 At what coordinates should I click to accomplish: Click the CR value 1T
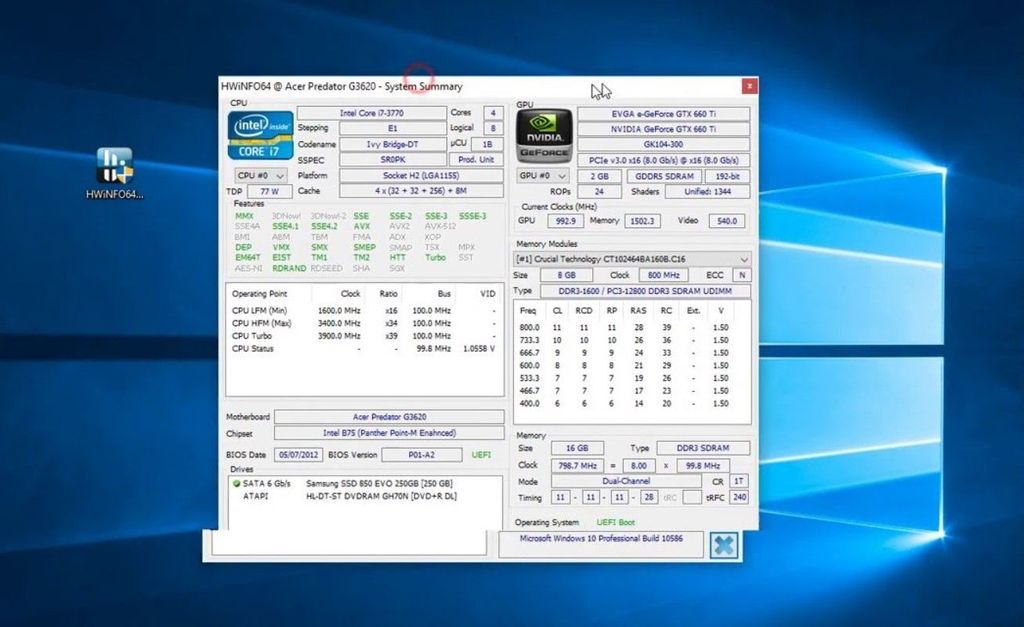point(739,481)
